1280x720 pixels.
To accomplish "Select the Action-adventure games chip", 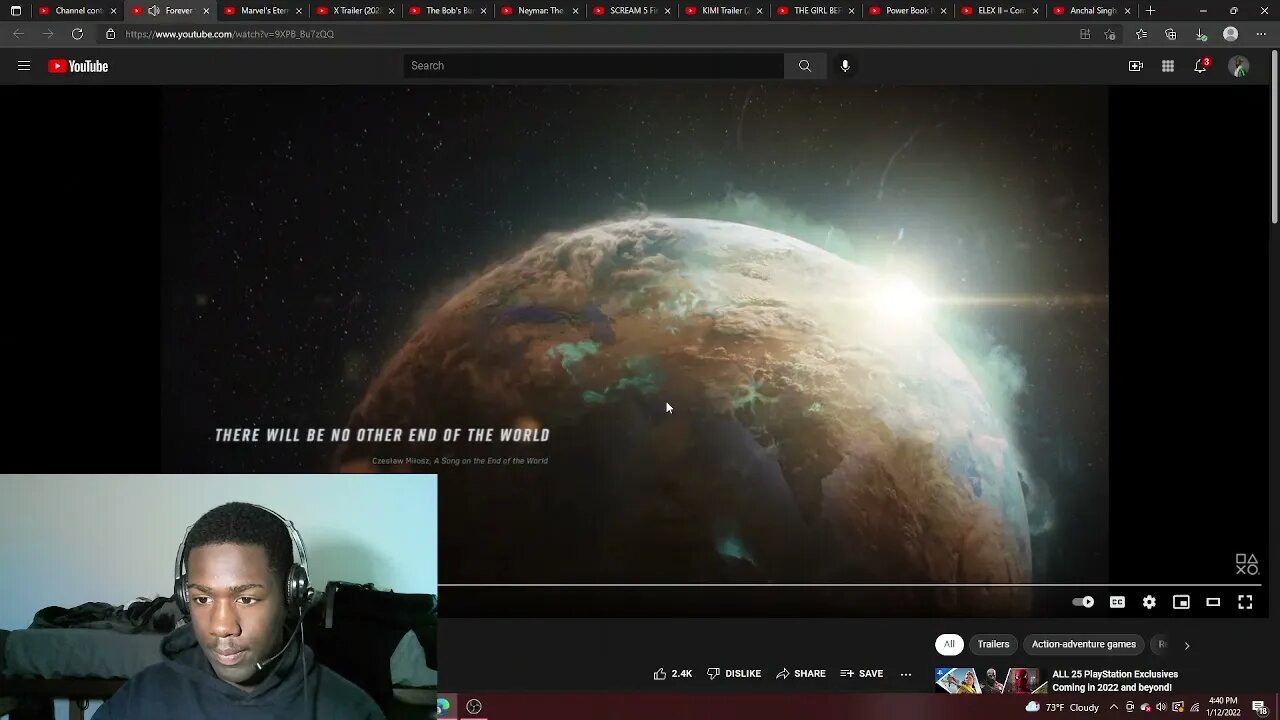I will coord(1083,645).
